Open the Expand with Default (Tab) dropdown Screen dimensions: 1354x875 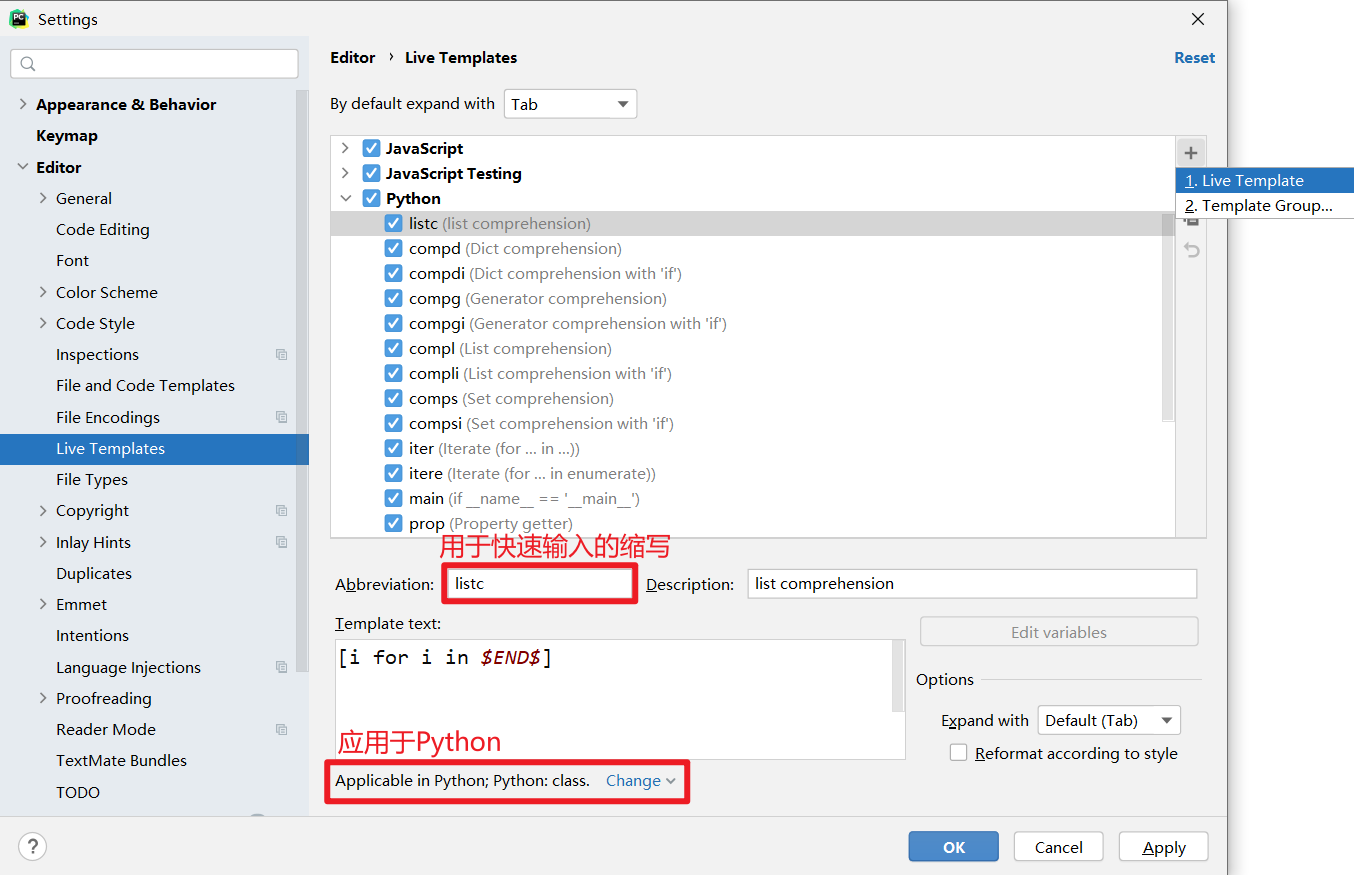point(1108,720)
